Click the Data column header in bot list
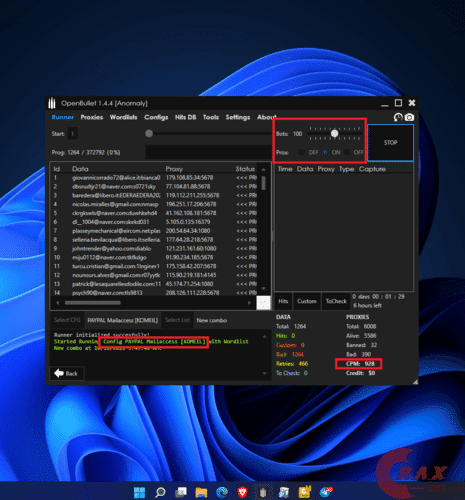The height and width of the screenshot is (500, 465). tap(80, 169)
